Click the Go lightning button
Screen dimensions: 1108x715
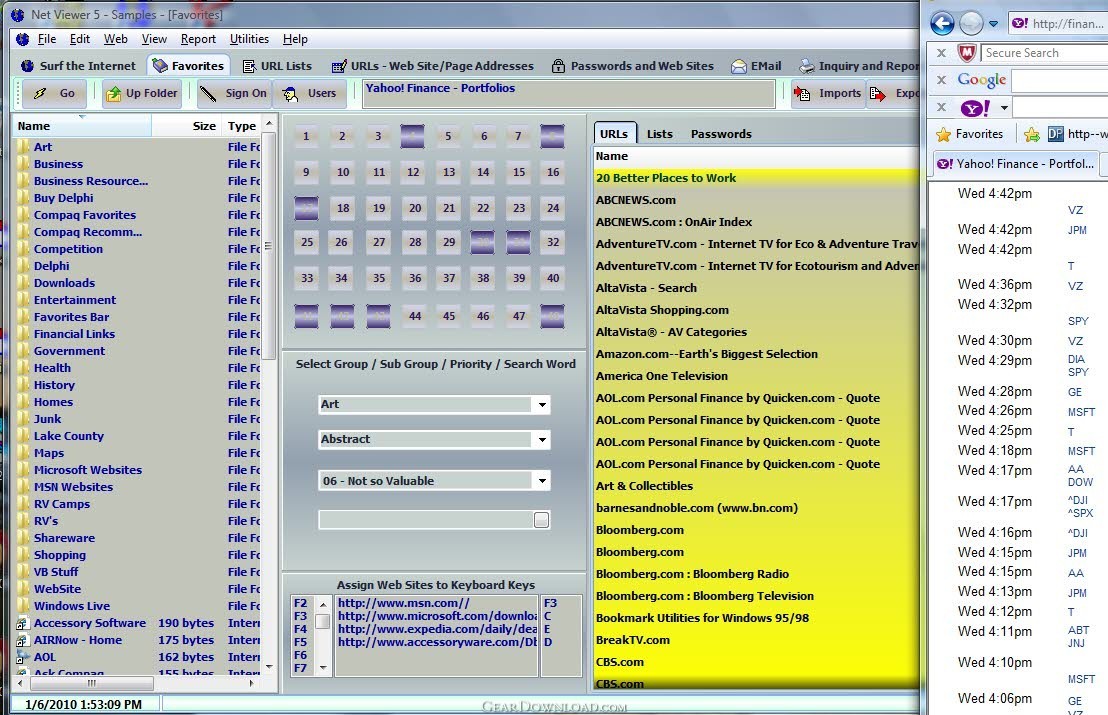54,93
